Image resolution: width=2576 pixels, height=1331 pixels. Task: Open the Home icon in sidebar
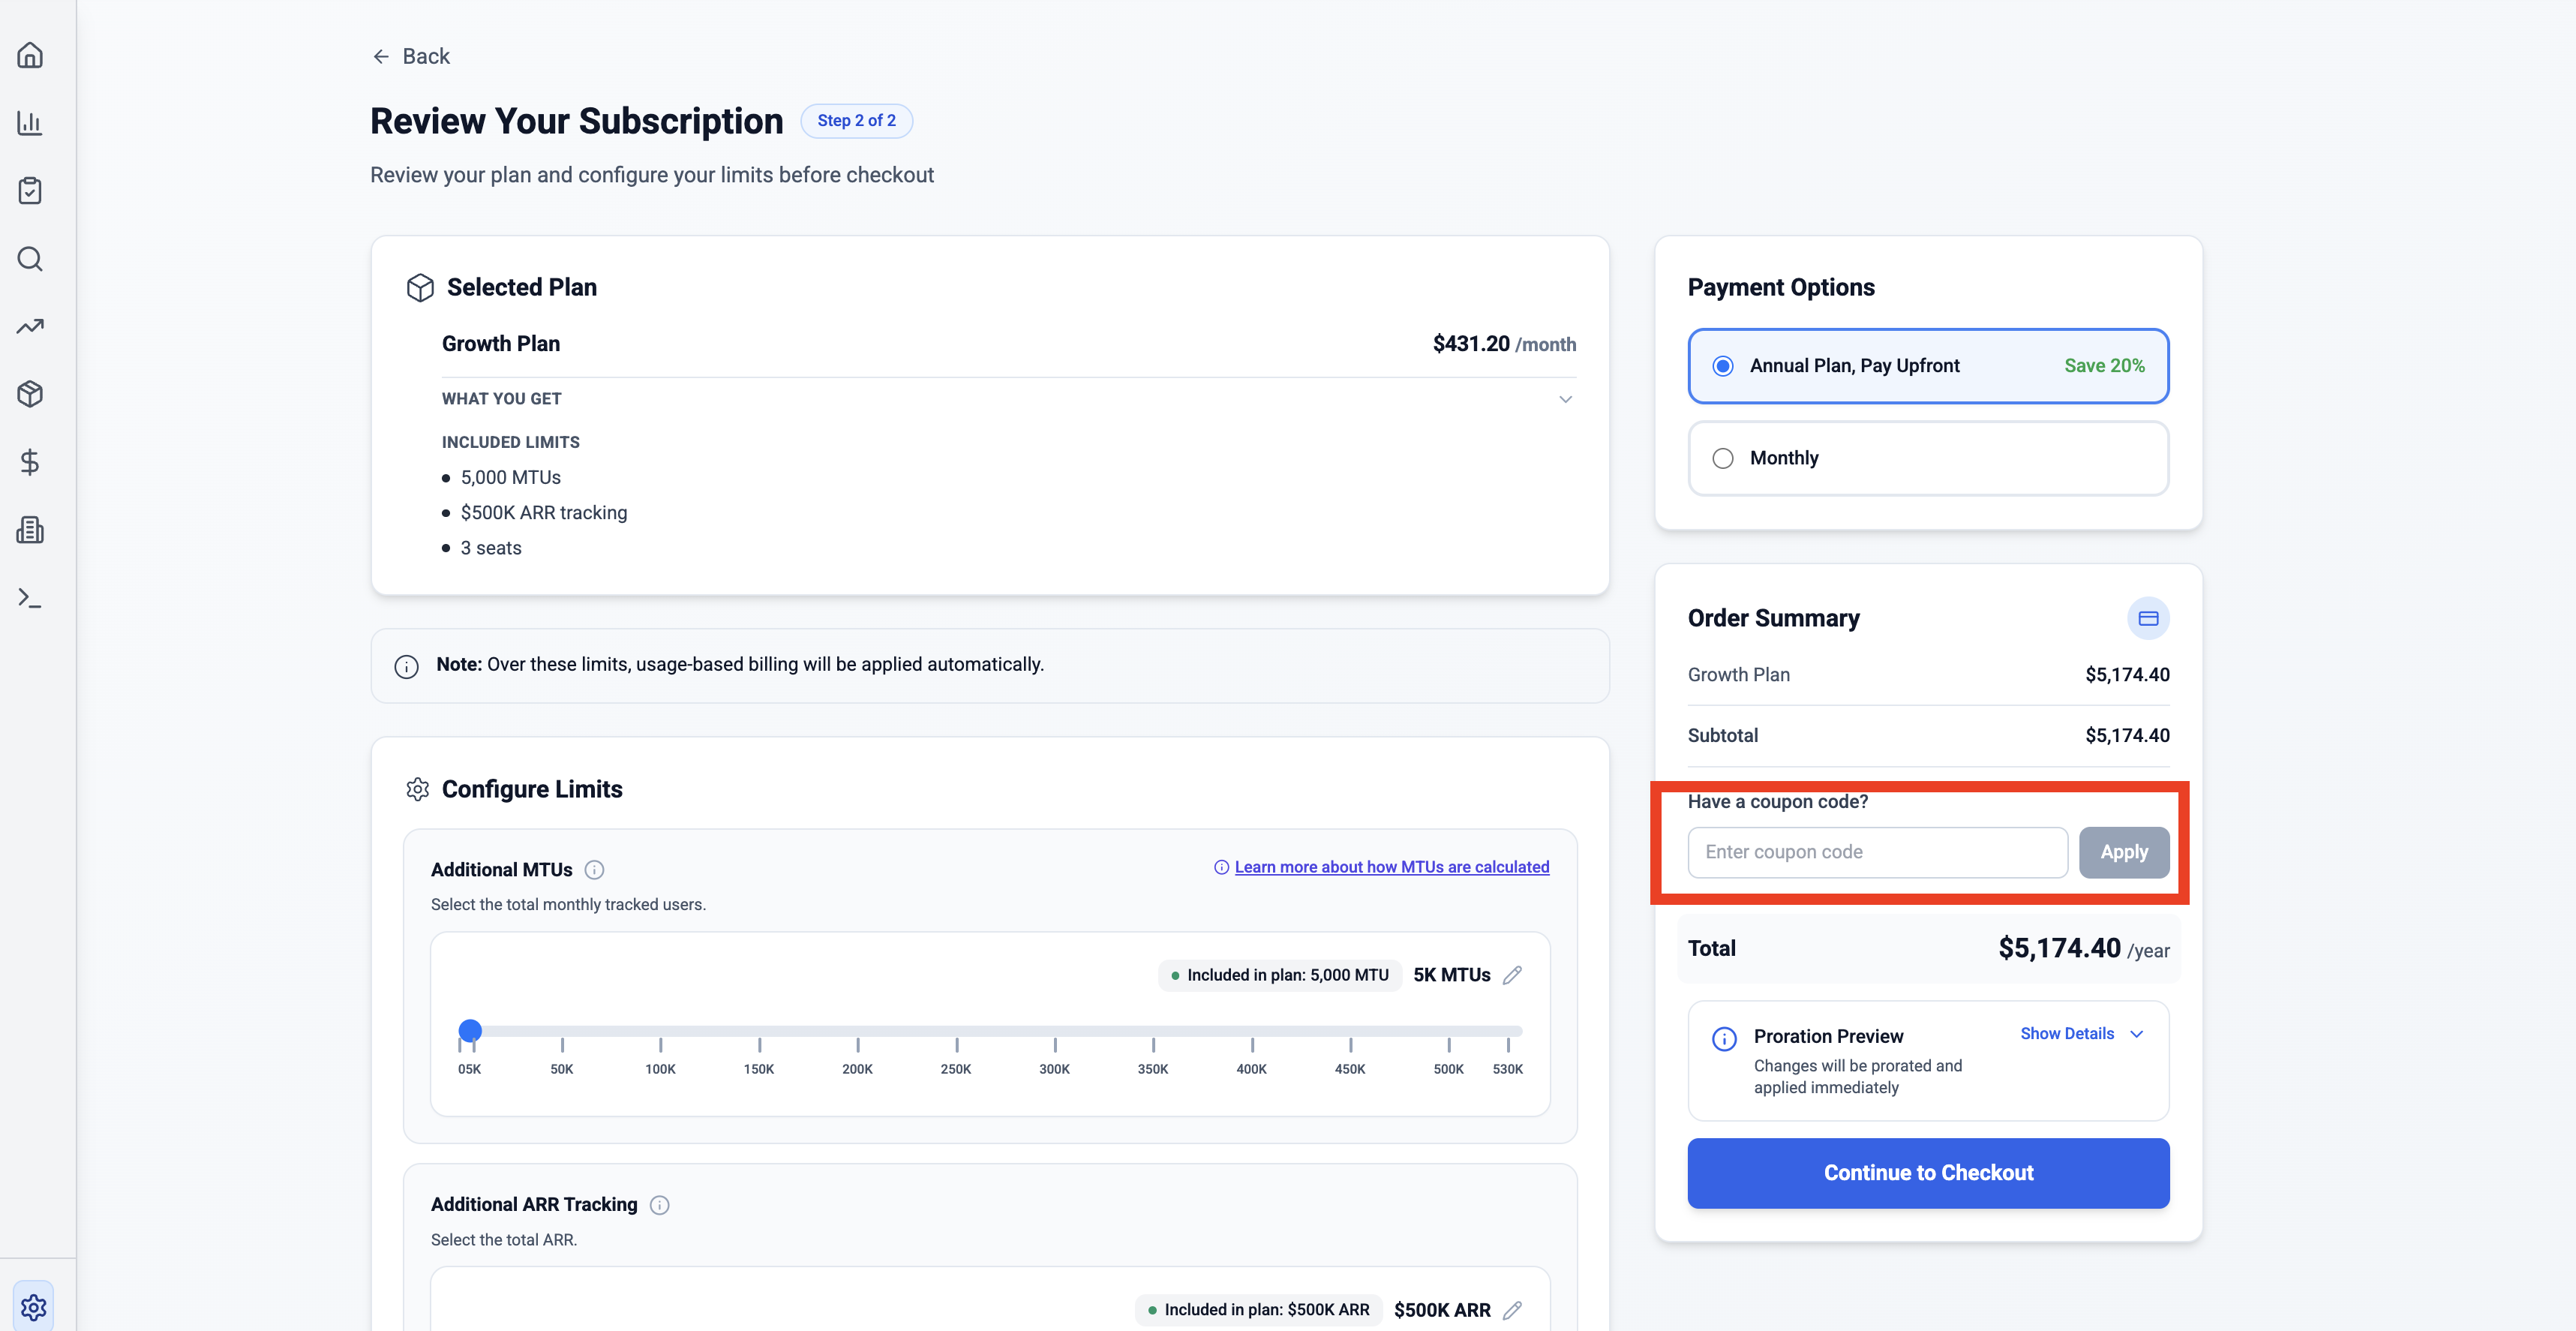tap(30, 55)
